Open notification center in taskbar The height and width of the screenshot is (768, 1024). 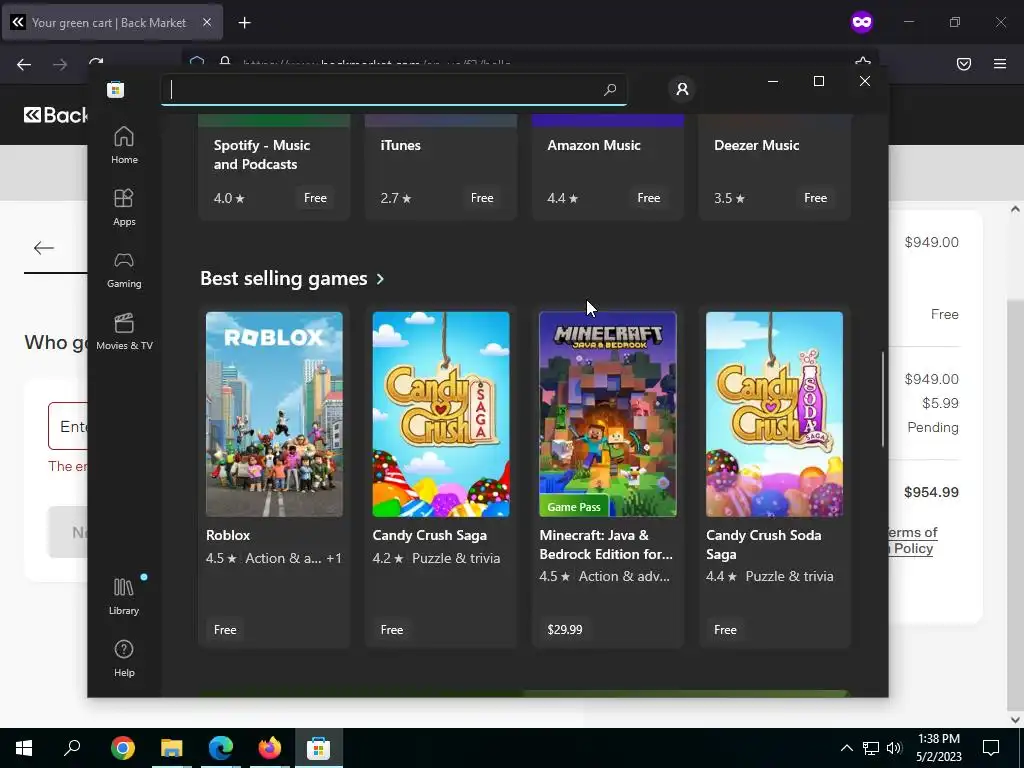coord(991,748)
